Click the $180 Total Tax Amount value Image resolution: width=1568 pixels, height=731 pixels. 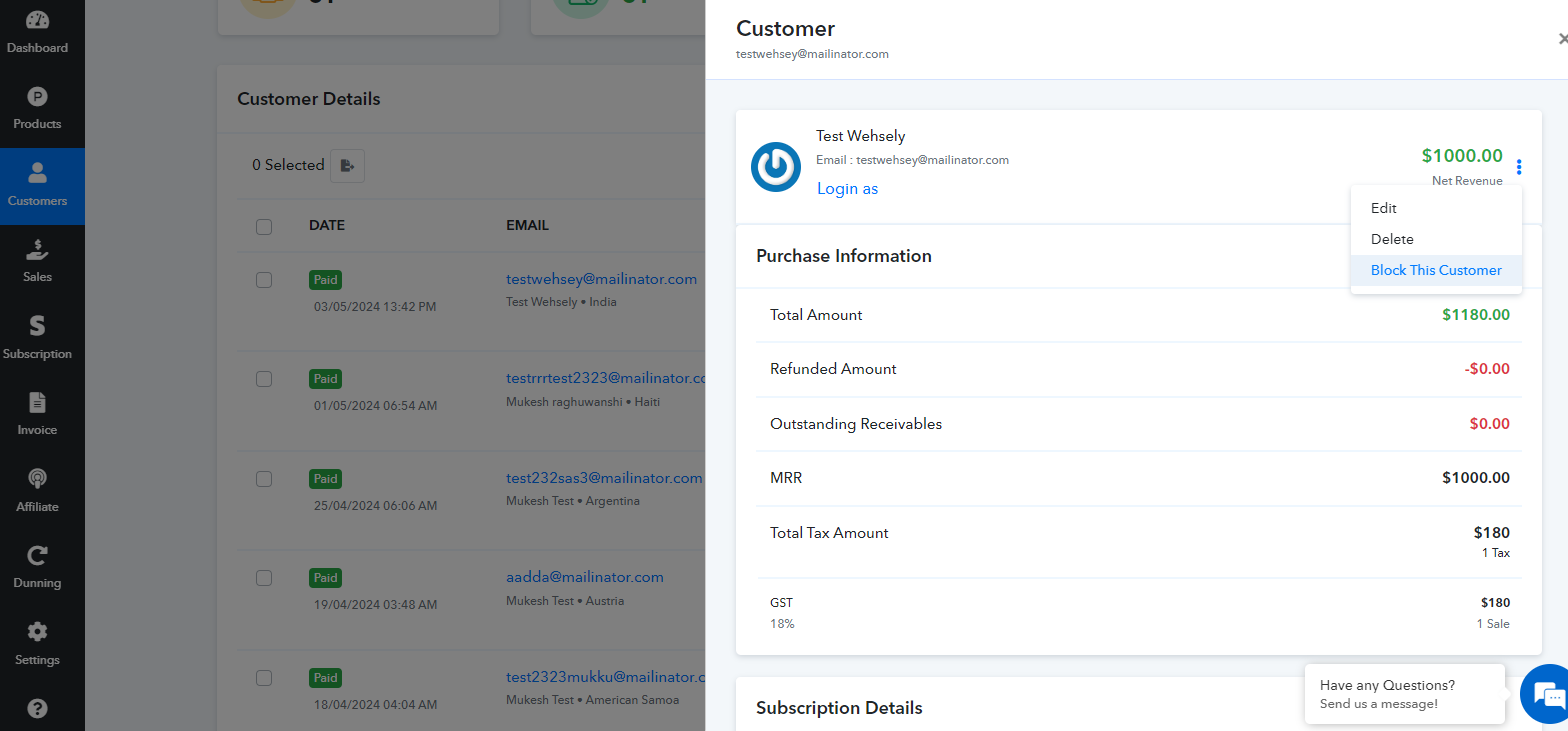(x=1492, y=533)
